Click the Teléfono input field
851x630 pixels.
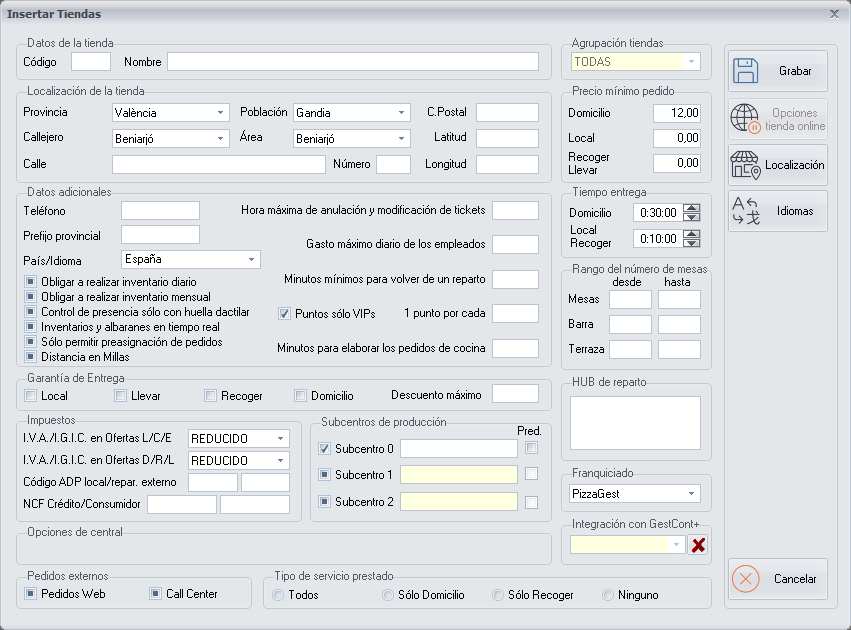pos(160,210)
